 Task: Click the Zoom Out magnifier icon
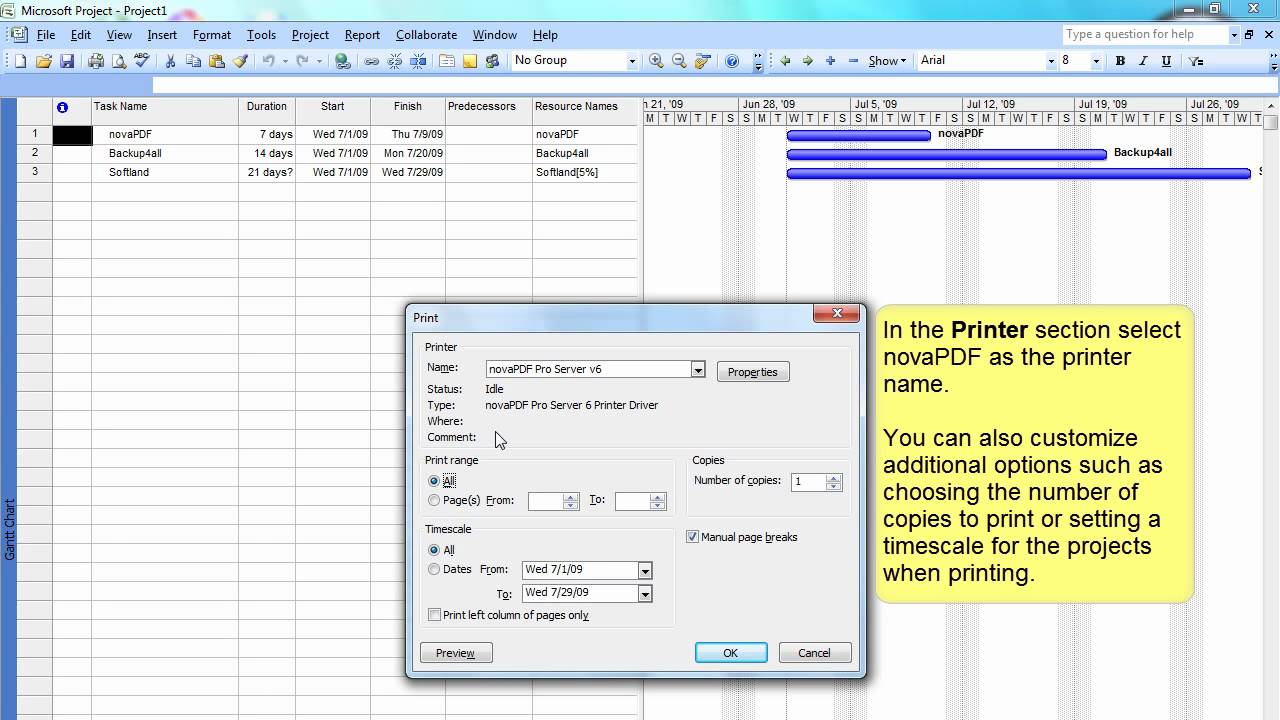pyautogui.click(x=679, y=61)
